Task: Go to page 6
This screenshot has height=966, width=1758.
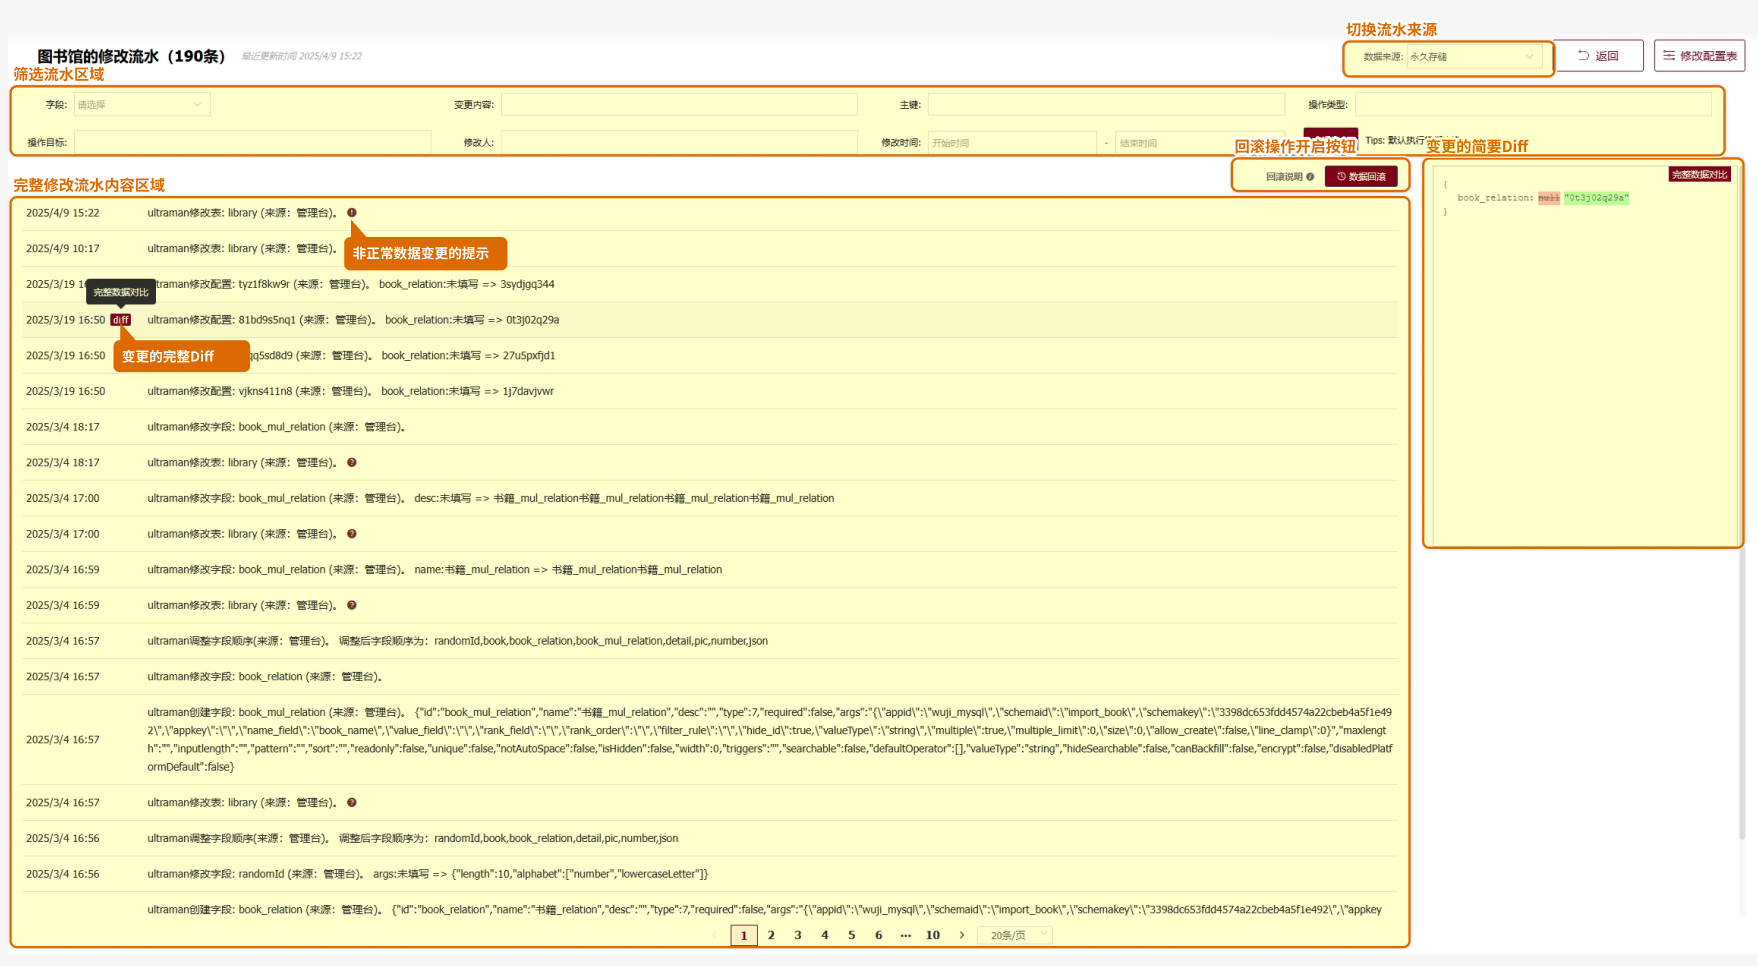Action: pyautogui.click(x=879, y=935)
